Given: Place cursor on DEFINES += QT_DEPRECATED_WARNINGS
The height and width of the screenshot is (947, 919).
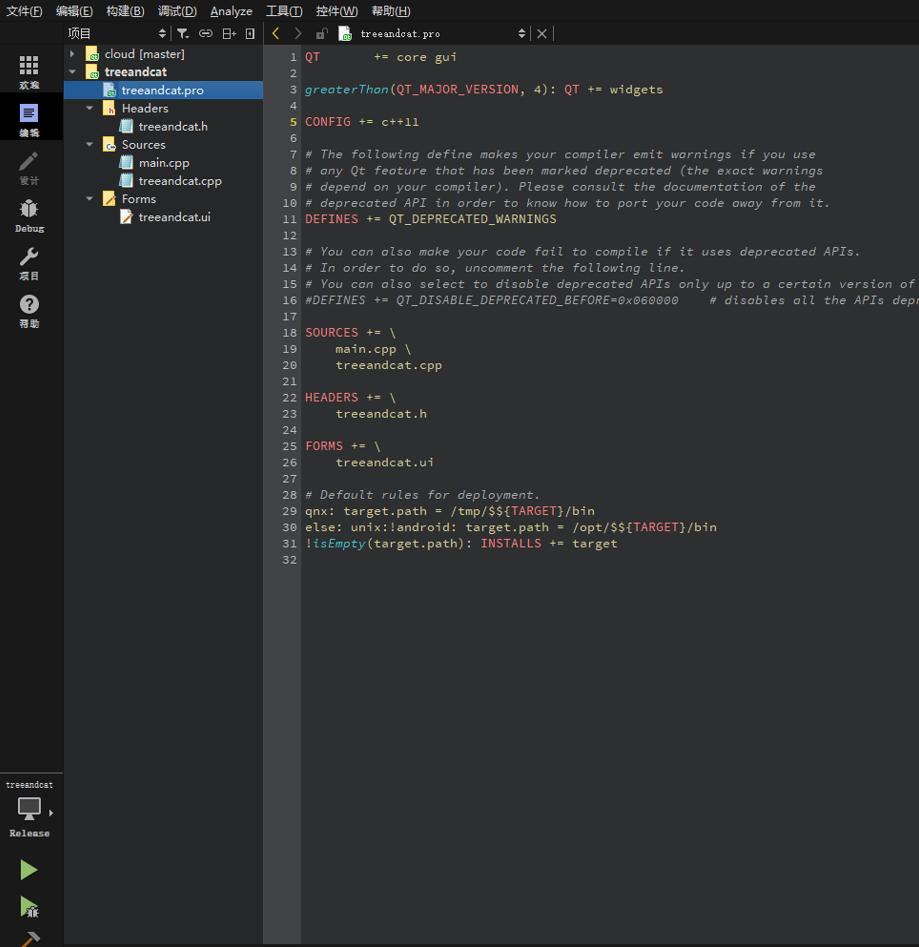Looking at the screenshot, I should click(x=431, y=219).
